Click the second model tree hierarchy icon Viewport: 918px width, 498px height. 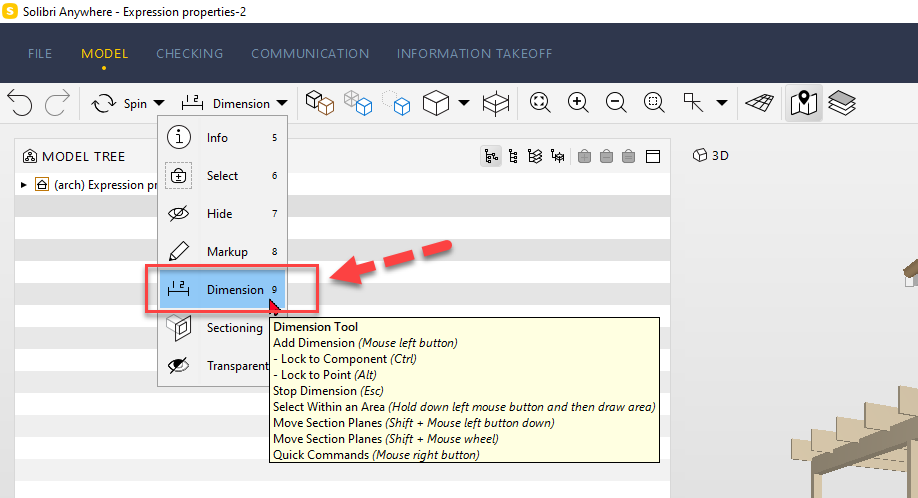(x=513, y=156)
